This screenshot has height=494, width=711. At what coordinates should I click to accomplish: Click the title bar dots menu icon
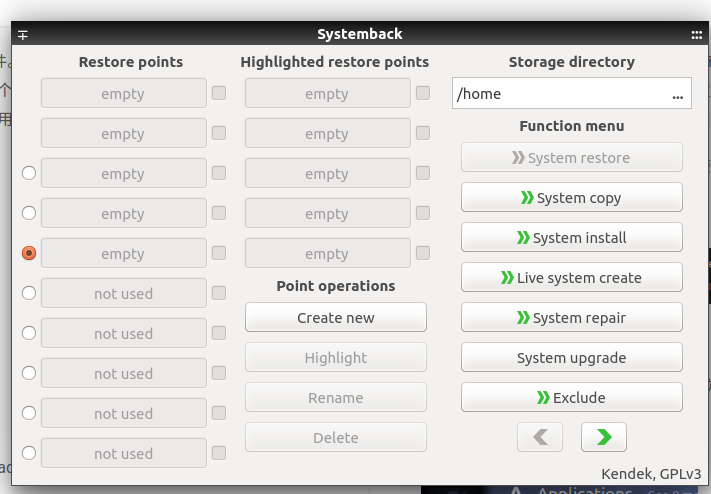tap(697, 35)
